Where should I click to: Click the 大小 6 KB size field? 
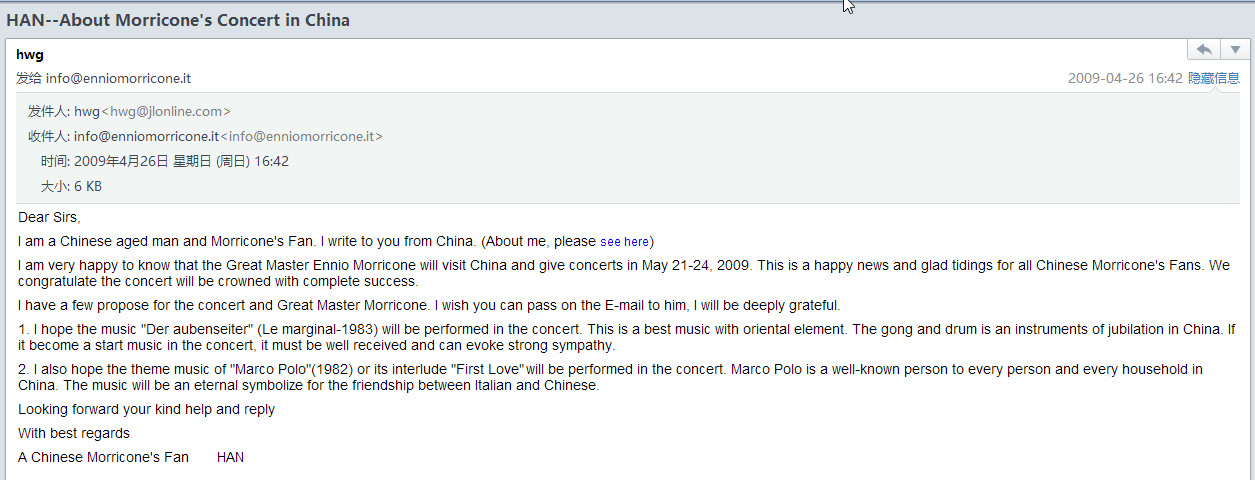[x=70, y=186]
